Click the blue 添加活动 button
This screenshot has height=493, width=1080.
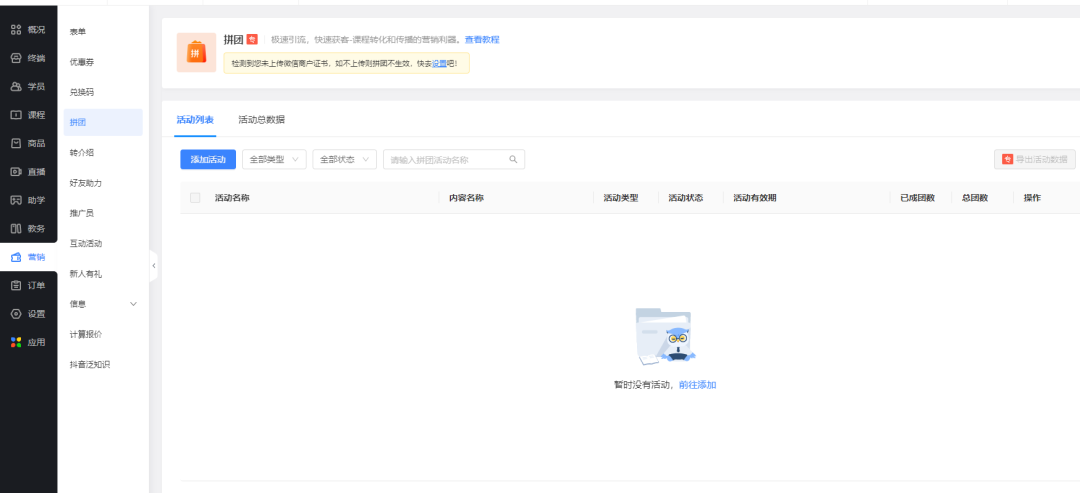point(208,160)
